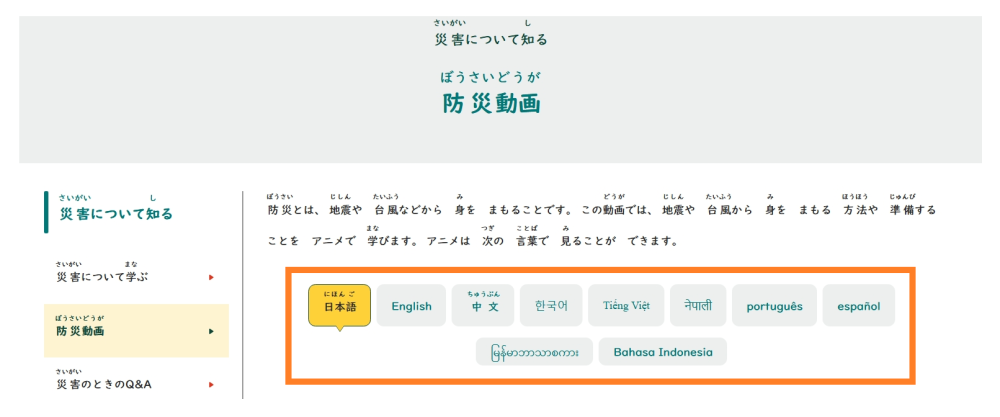Choose the Bahasa Indonesia language button

[663, 351]
